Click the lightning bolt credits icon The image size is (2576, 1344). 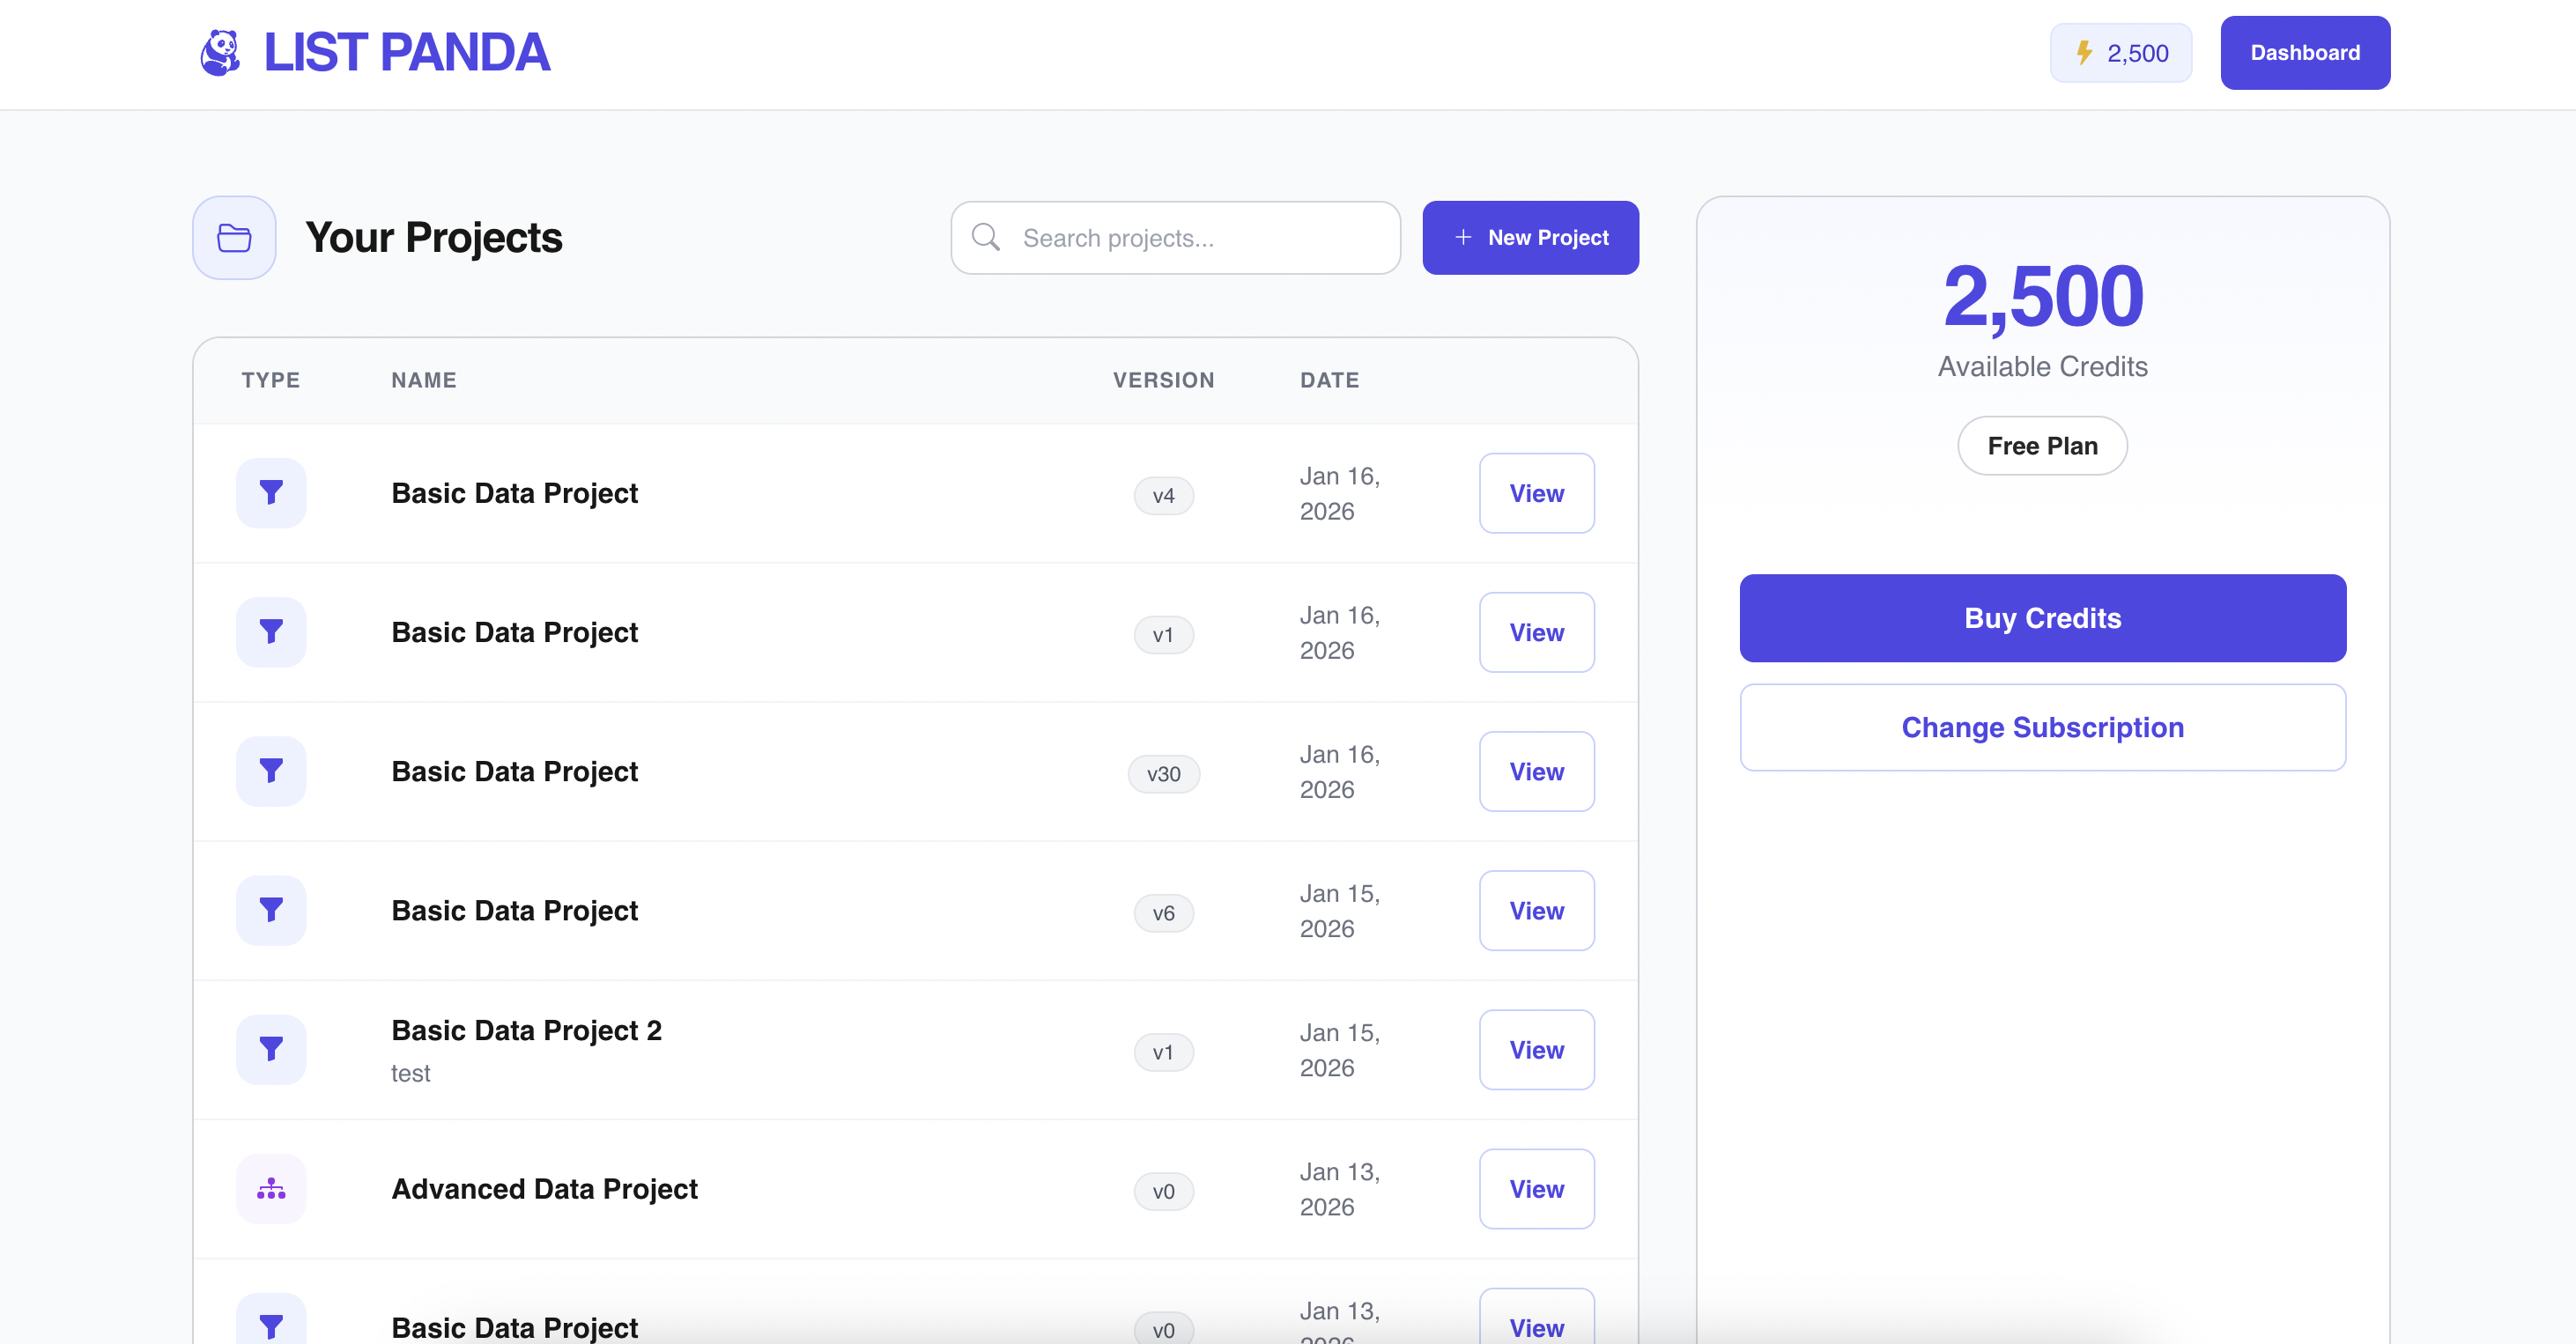(2084, 53)
